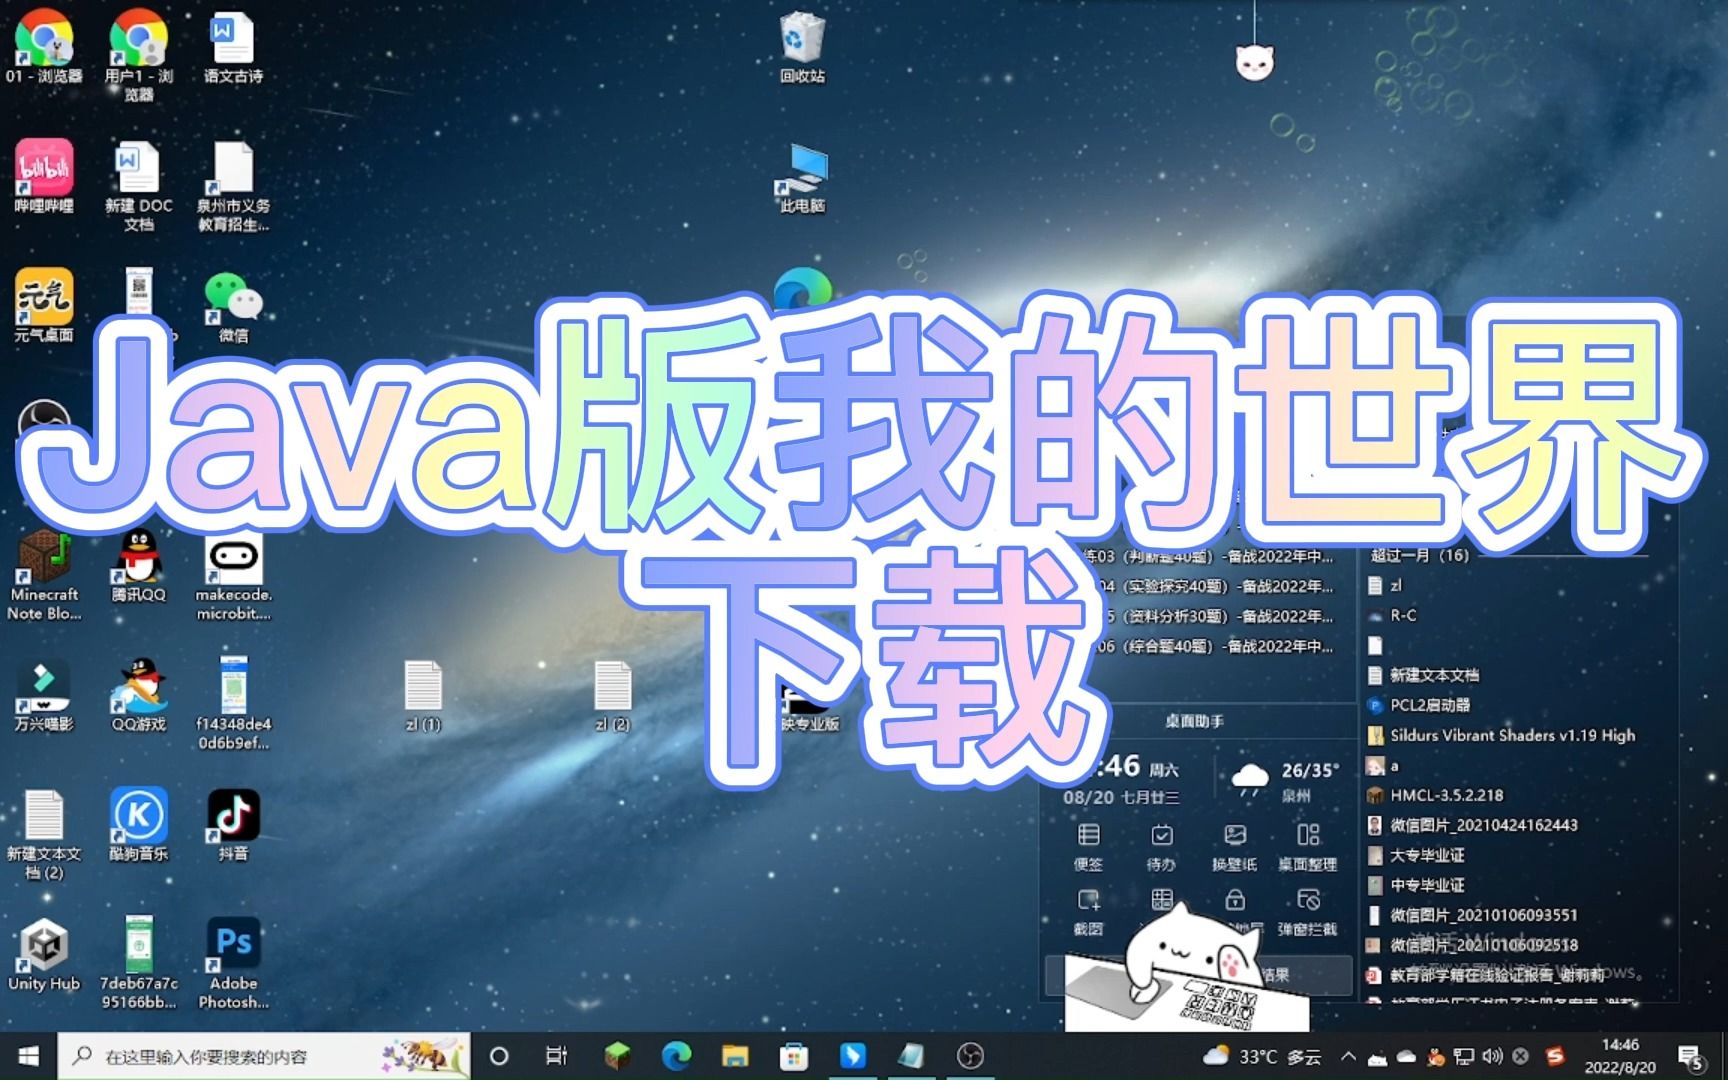This screenshot has height=1080, width=1728.
Task: Click 桌面整理 desktop organize button
Action: click(x=1307, y=846)
